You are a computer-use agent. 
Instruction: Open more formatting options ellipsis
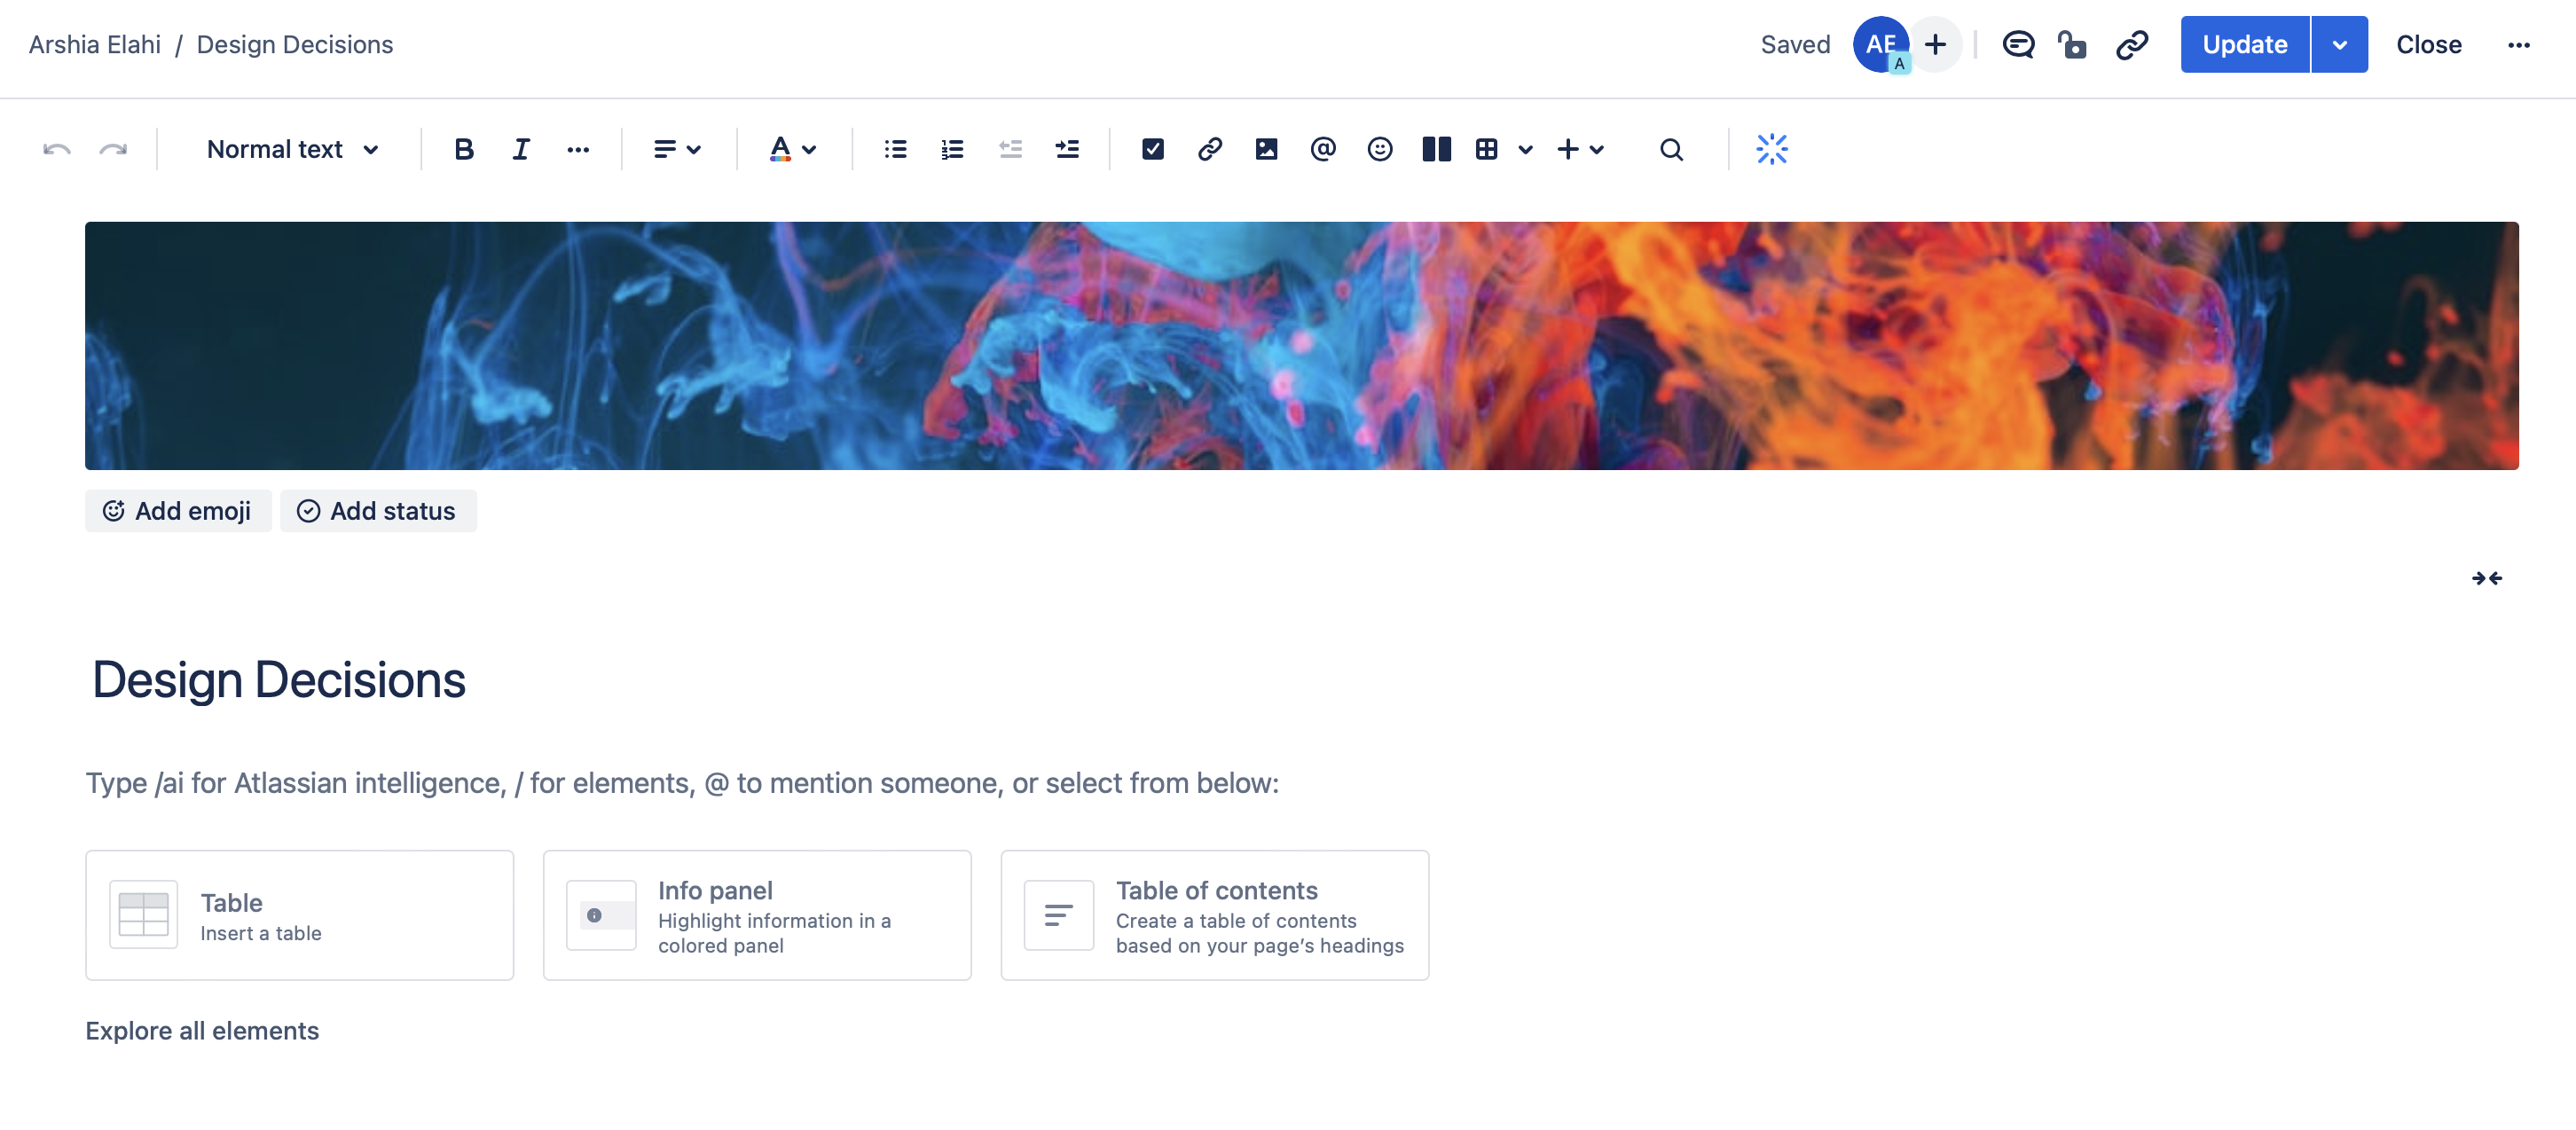(x=577, y=150)
